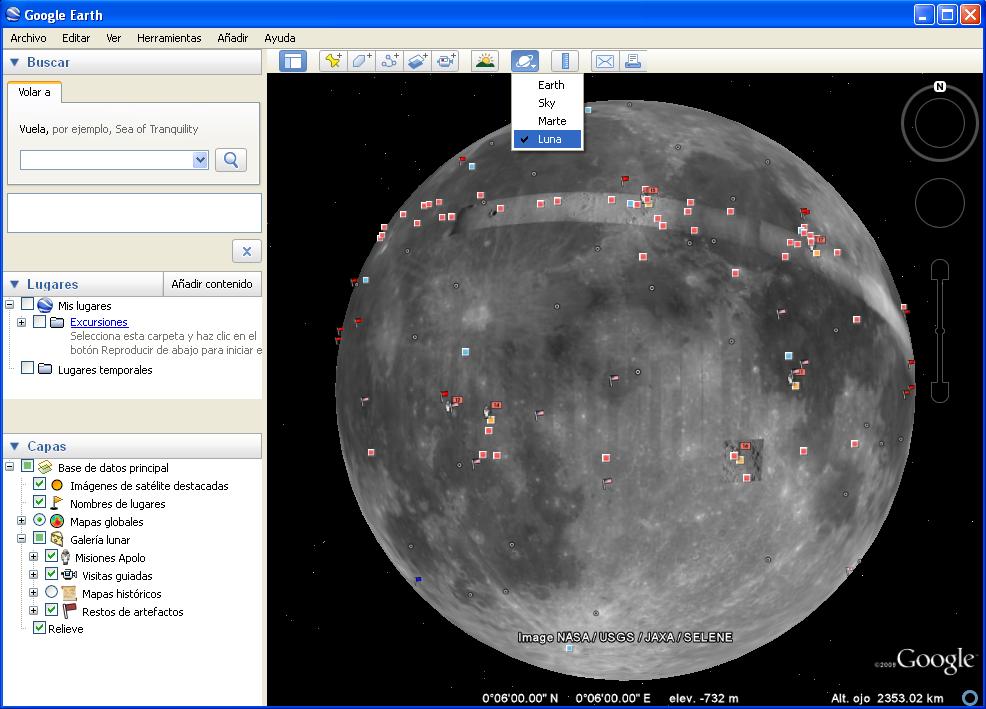Click the Excursiones folder icon
Image resolution: width=986 pixels, height=709 pixels.
[57, 322]
